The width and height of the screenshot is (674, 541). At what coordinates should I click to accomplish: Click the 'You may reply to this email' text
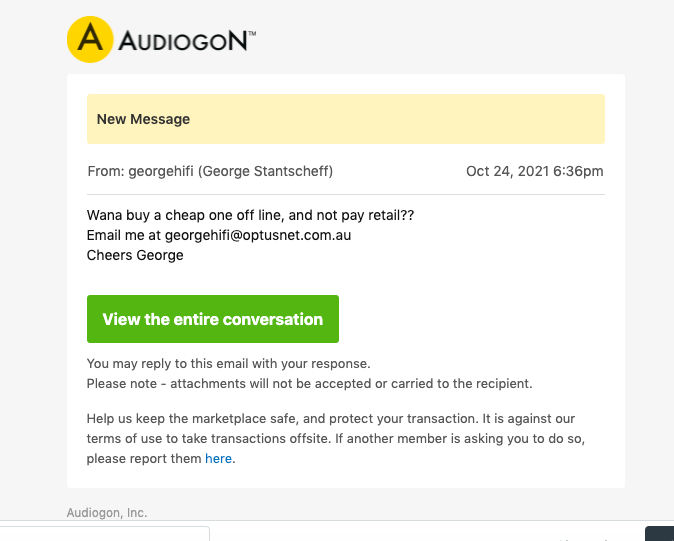pyautogui.click(x=228, y=364)
